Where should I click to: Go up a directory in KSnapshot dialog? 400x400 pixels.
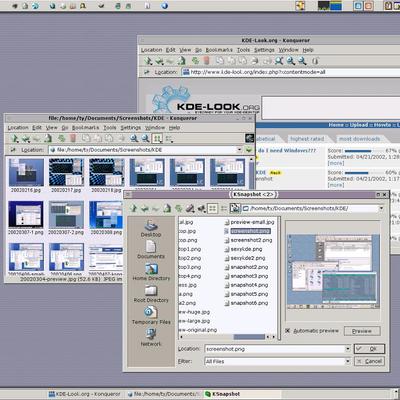coord(134,209)
